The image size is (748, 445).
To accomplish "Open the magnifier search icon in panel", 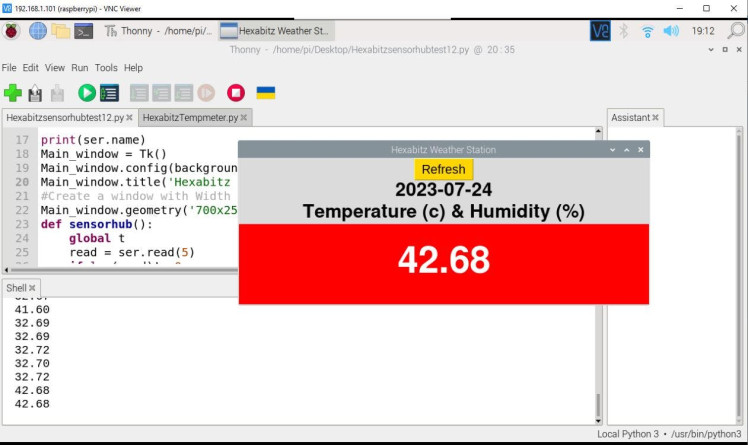I will point(736,31).
